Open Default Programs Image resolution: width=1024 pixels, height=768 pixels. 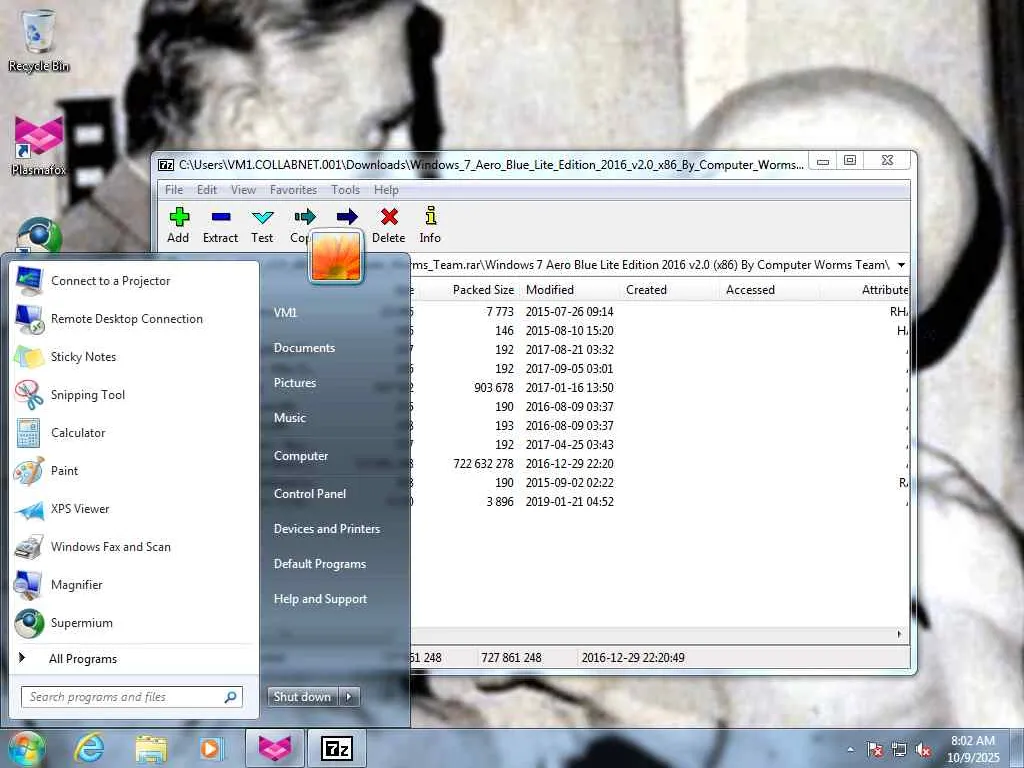pyautogui.click(x=320, y=564)
